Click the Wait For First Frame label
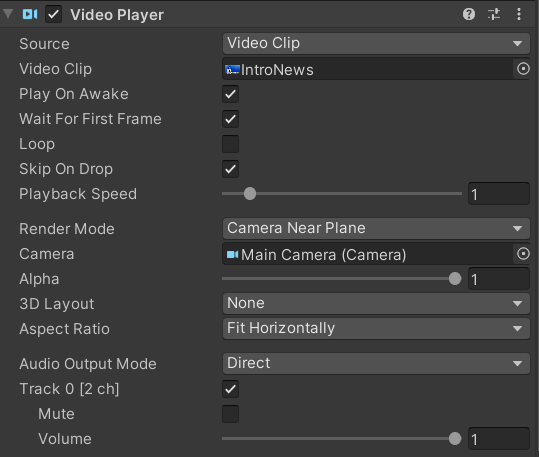The width and height of the screenshot is (539, 457). [90, 119]
